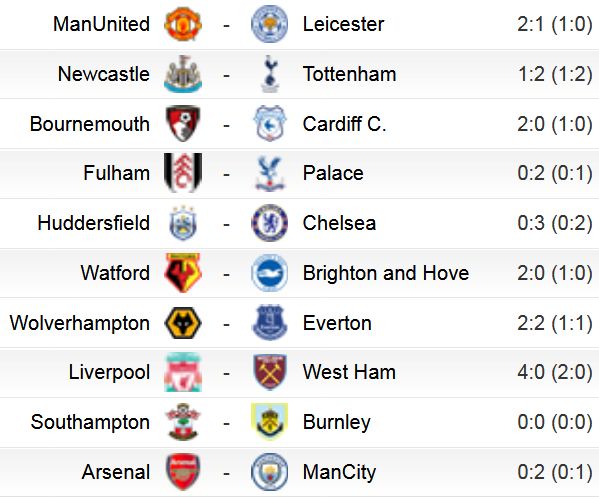This screenshot has width=599, height=499.
Task: Click the Manchester City crest icon
Action: coord(269,472)
